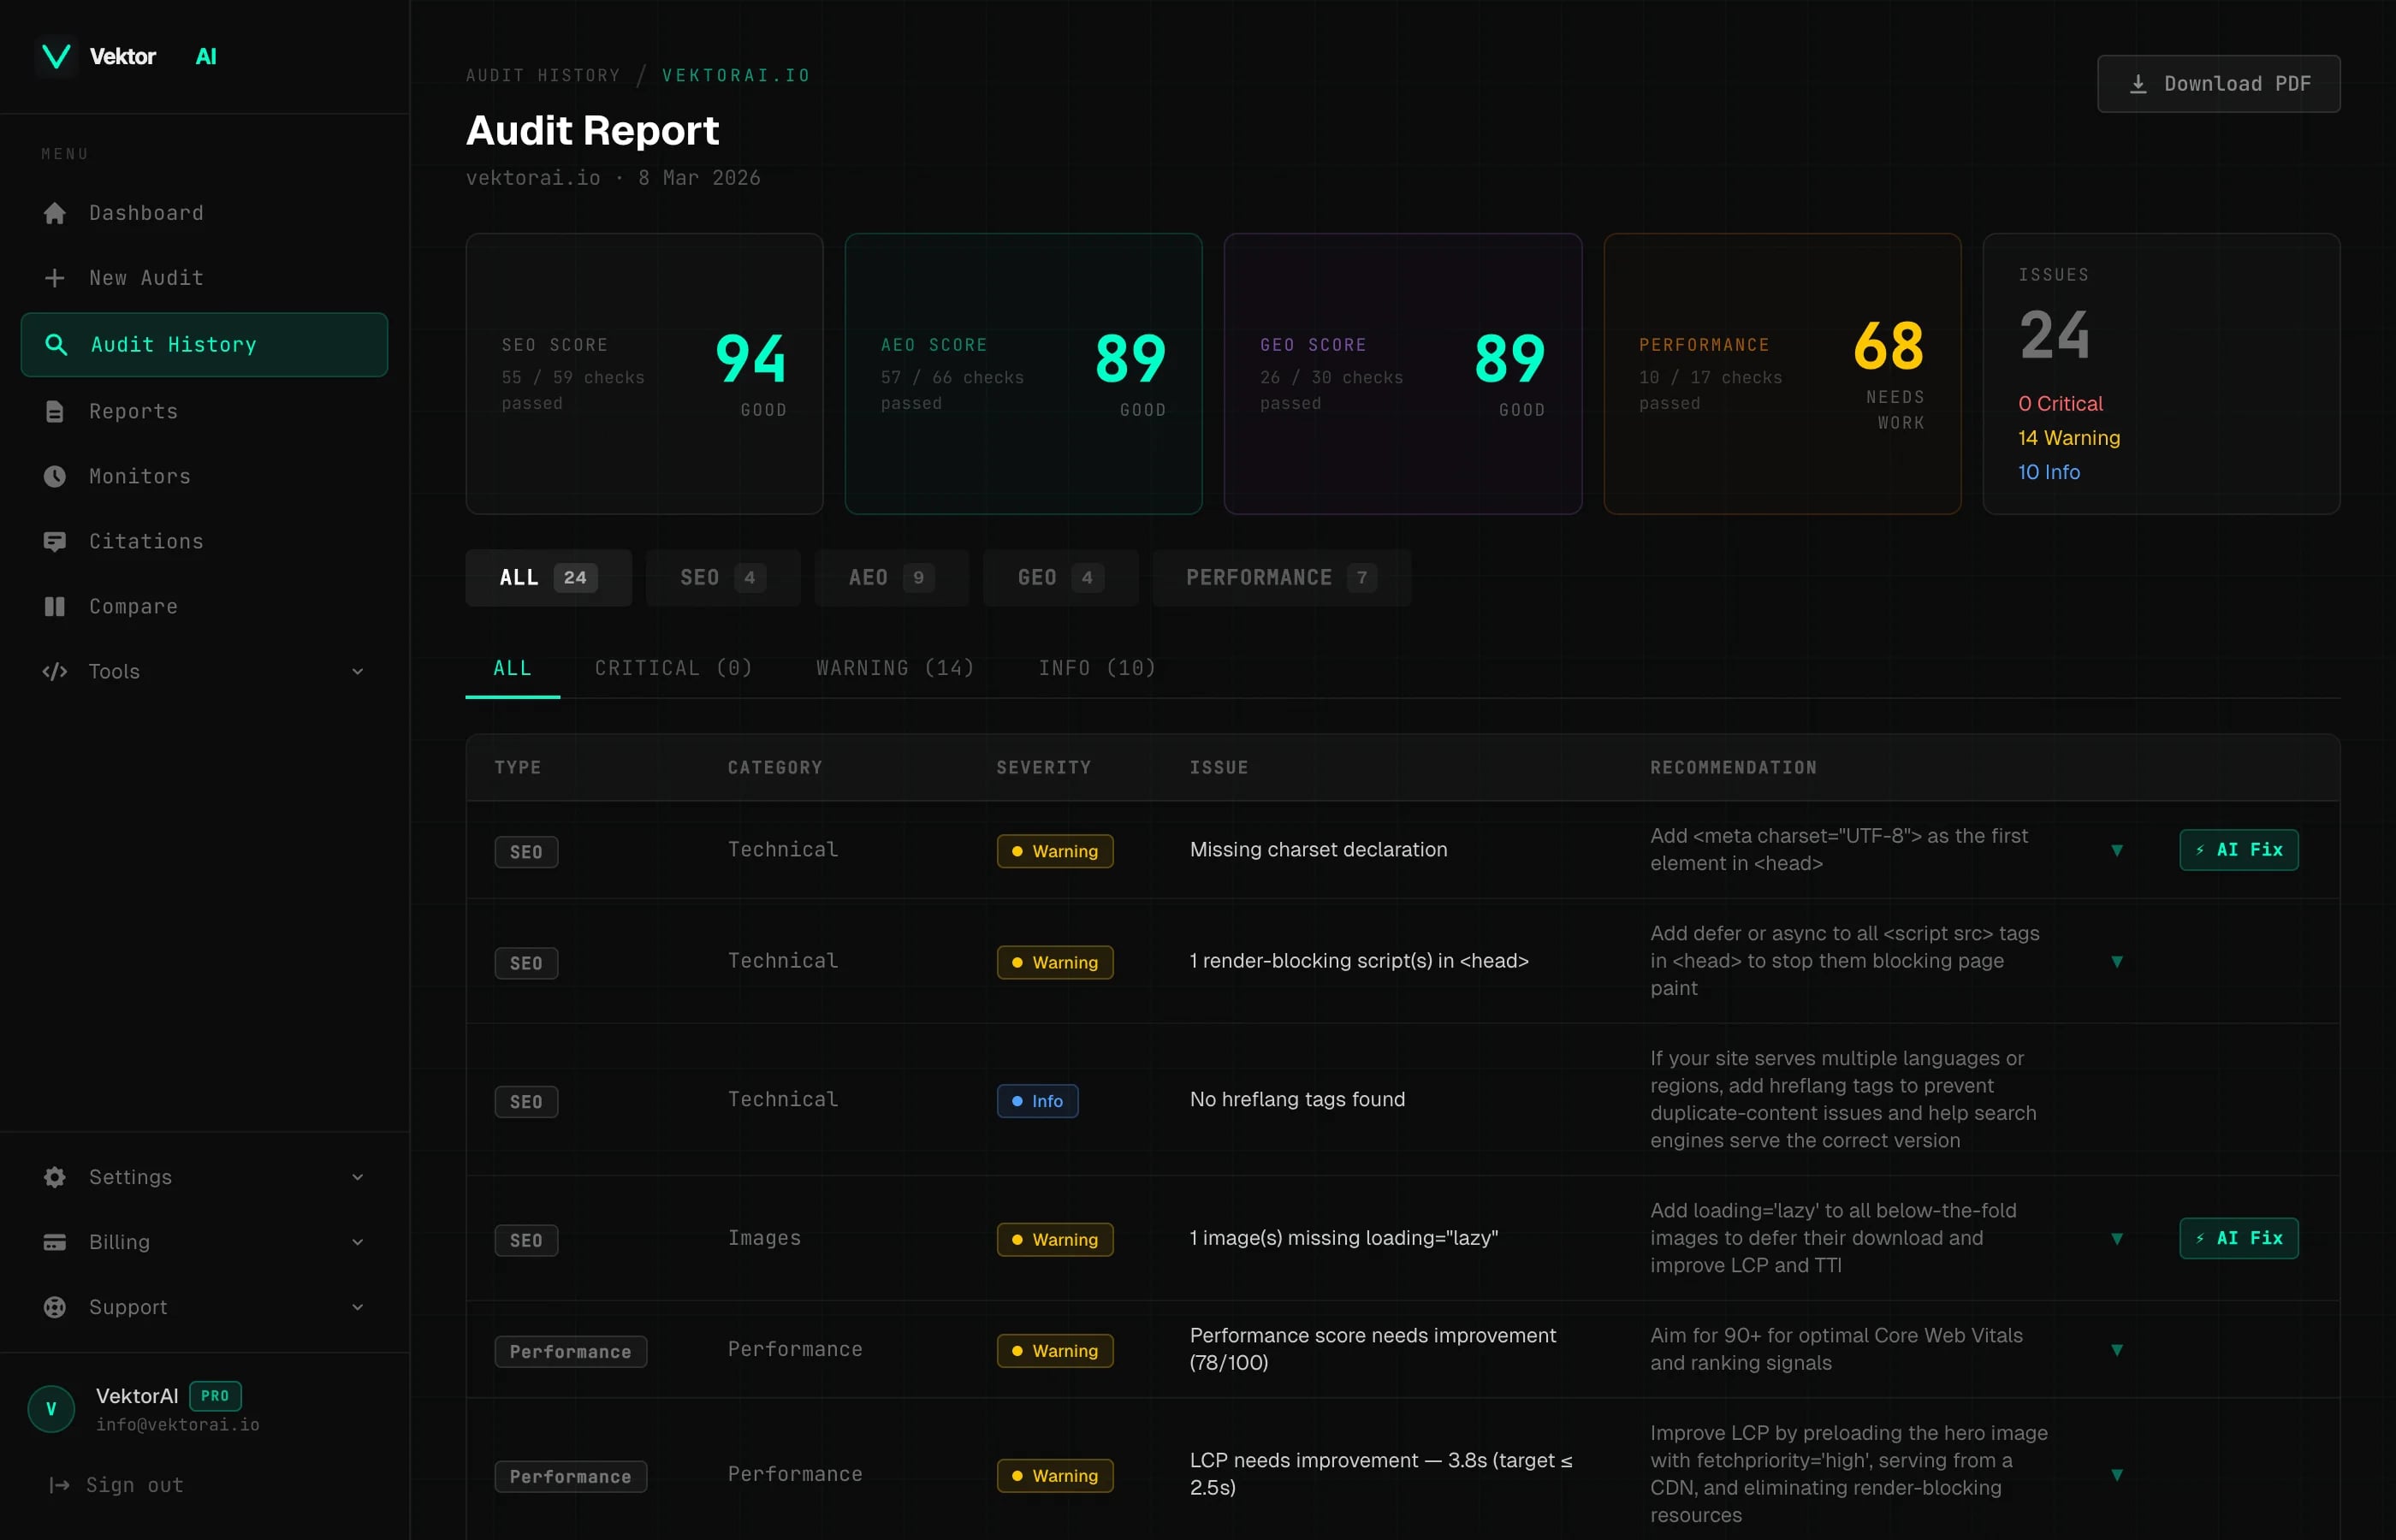Switch to the WARNING (14) tab

(x=894, y=667)
